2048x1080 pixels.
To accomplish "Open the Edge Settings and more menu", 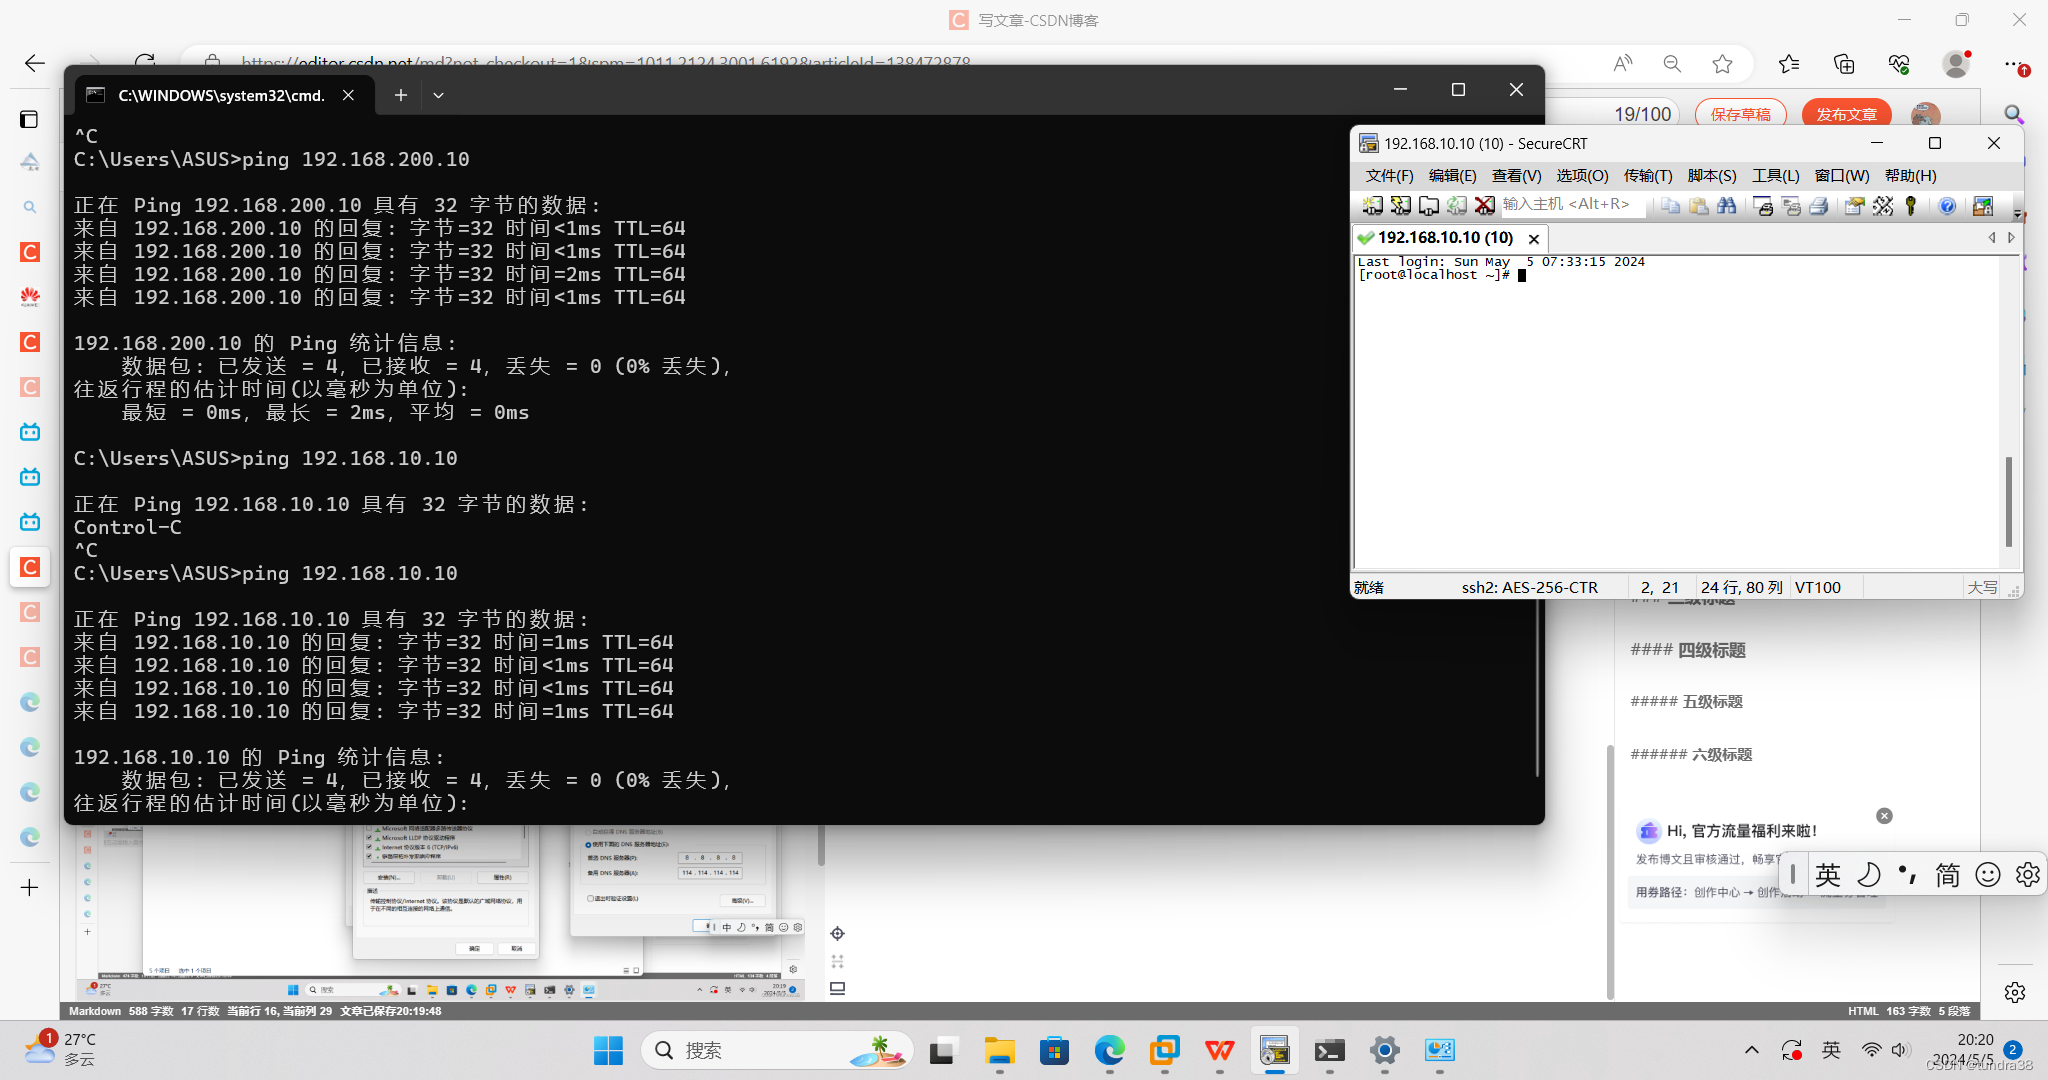I will (x=2014, y=64).
